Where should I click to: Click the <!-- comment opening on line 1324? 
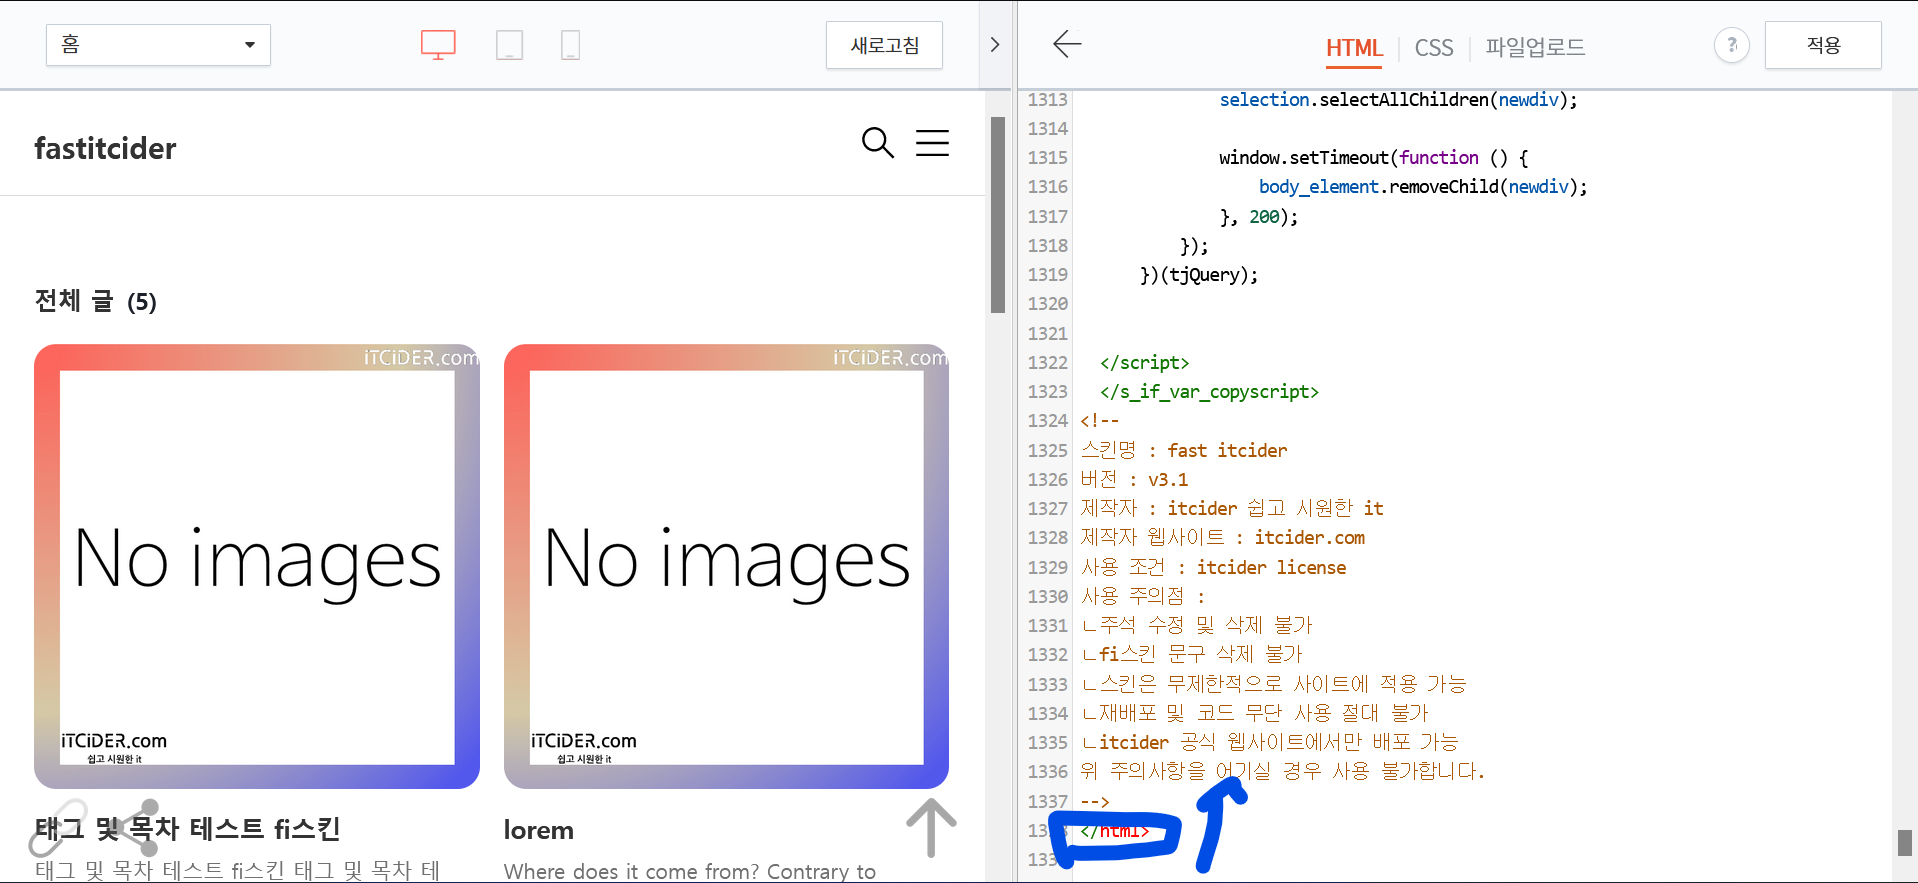[1099, 420]
